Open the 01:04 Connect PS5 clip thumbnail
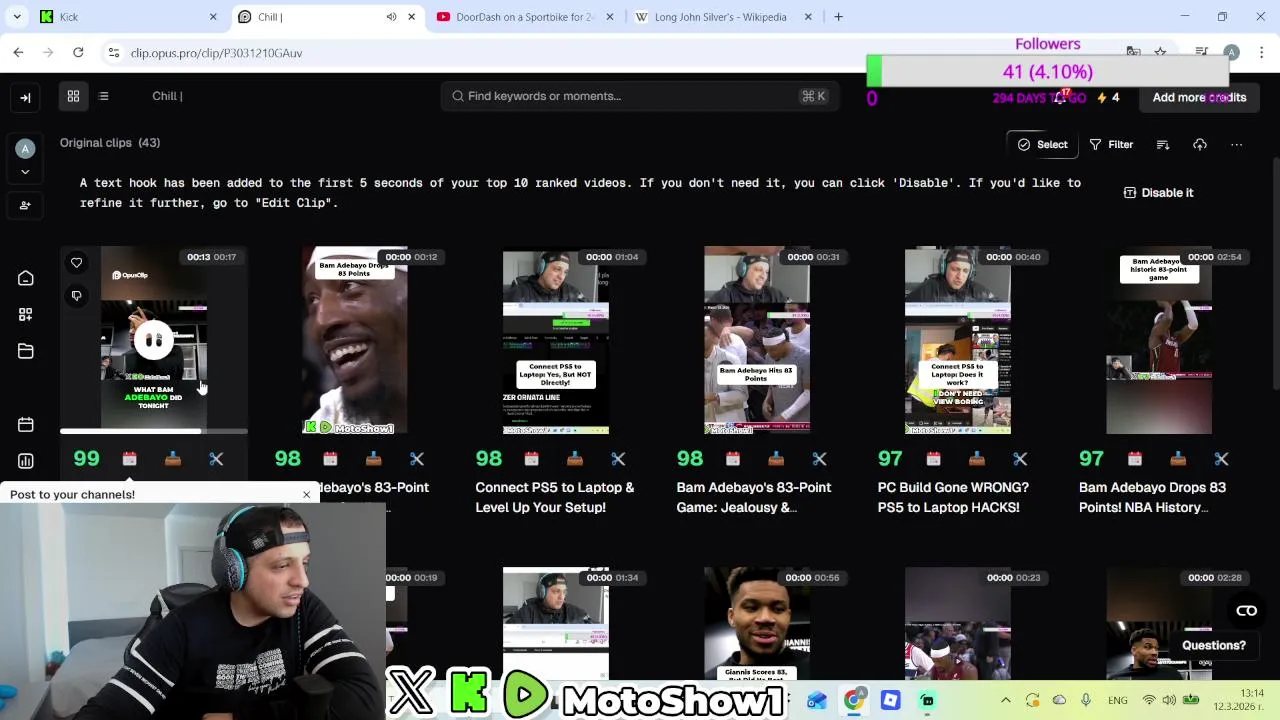1280x720 pixels. (556, 341)
